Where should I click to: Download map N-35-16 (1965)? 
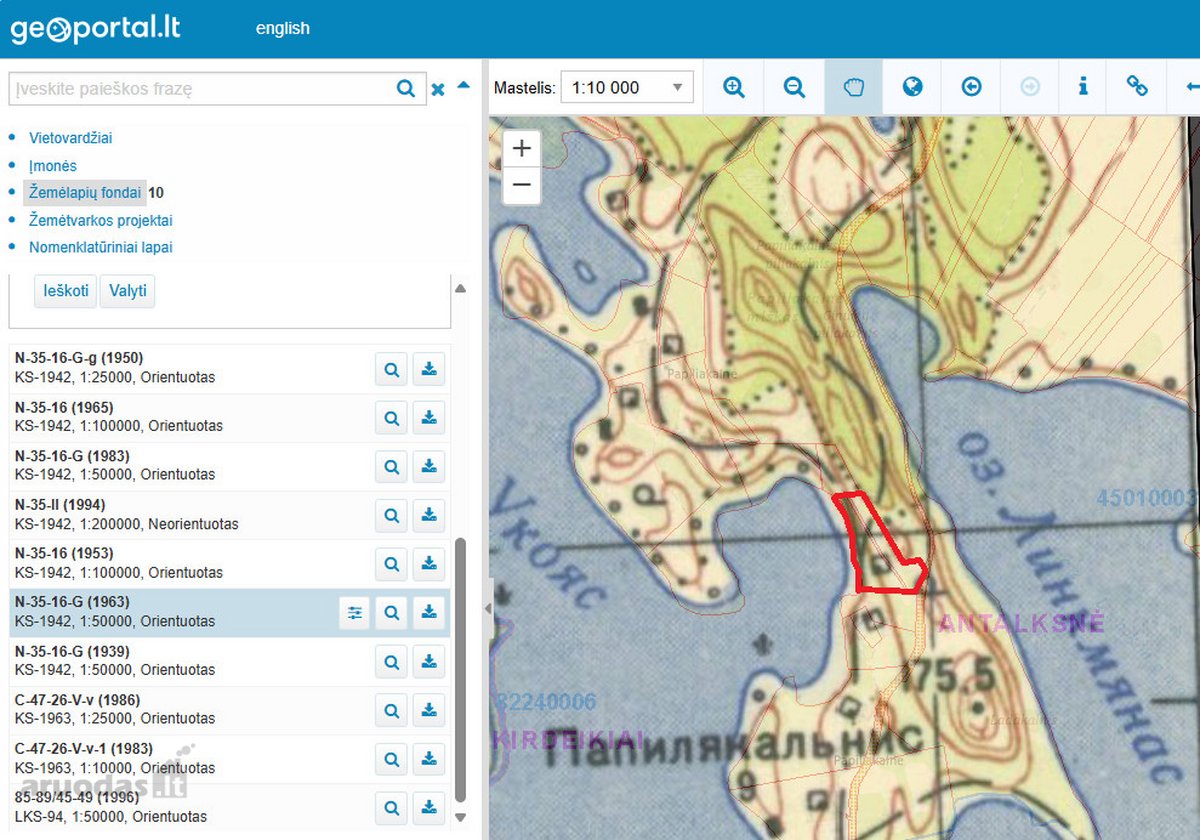pyautogui.click(x=429, y=417)
